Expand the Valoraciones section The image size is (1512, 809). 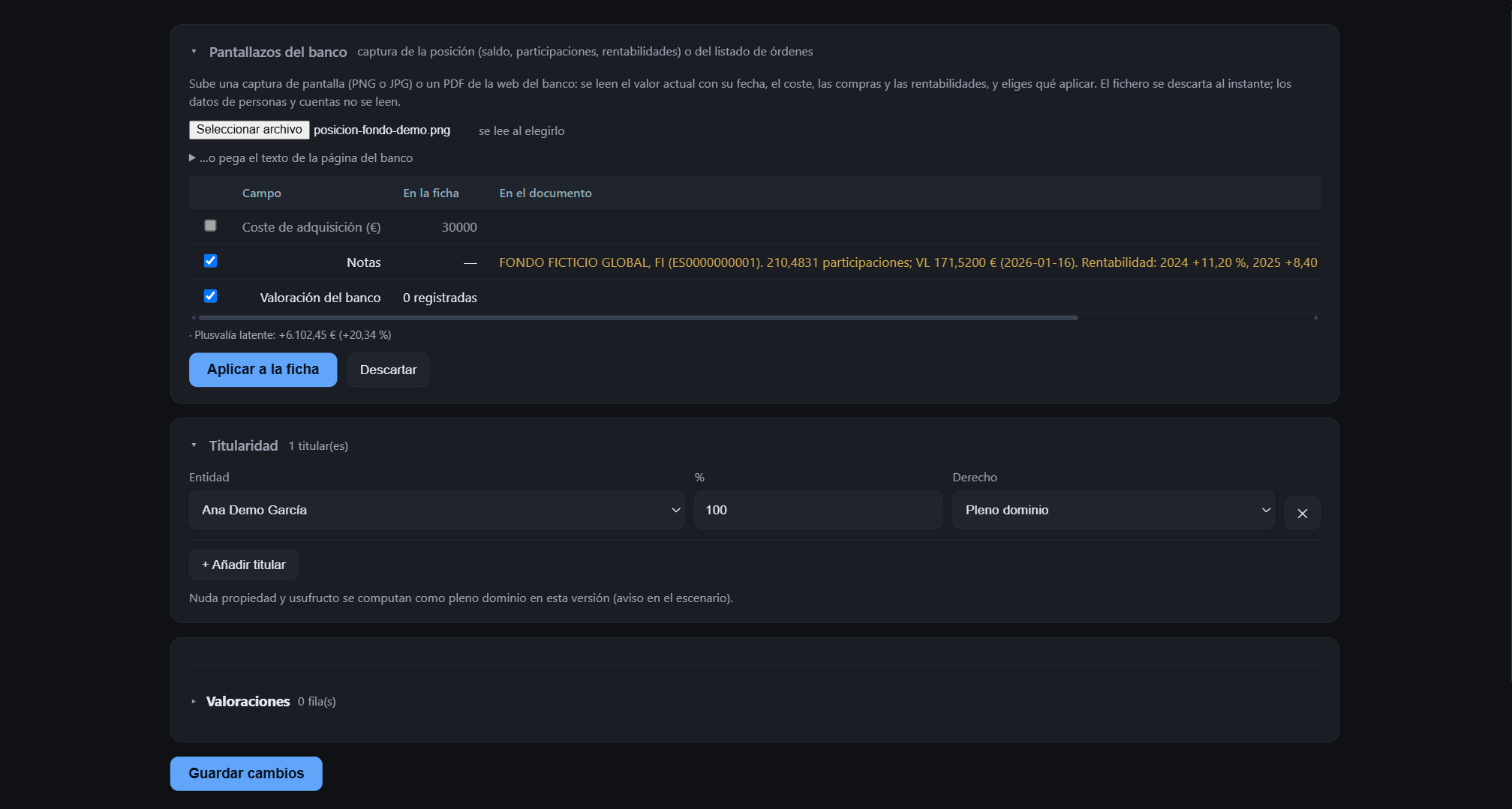(x=194, y=702)
